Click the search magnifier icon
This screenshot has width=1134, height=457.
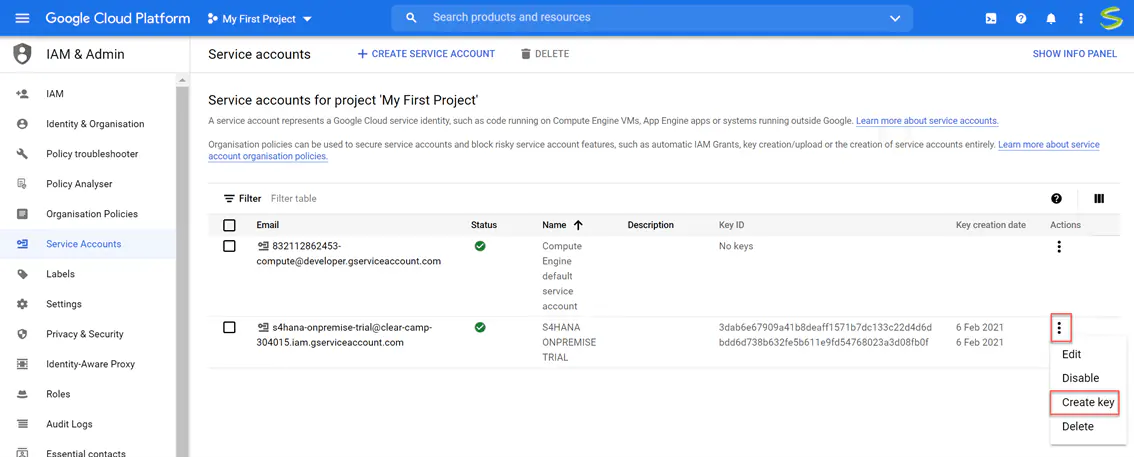(412, 18)
